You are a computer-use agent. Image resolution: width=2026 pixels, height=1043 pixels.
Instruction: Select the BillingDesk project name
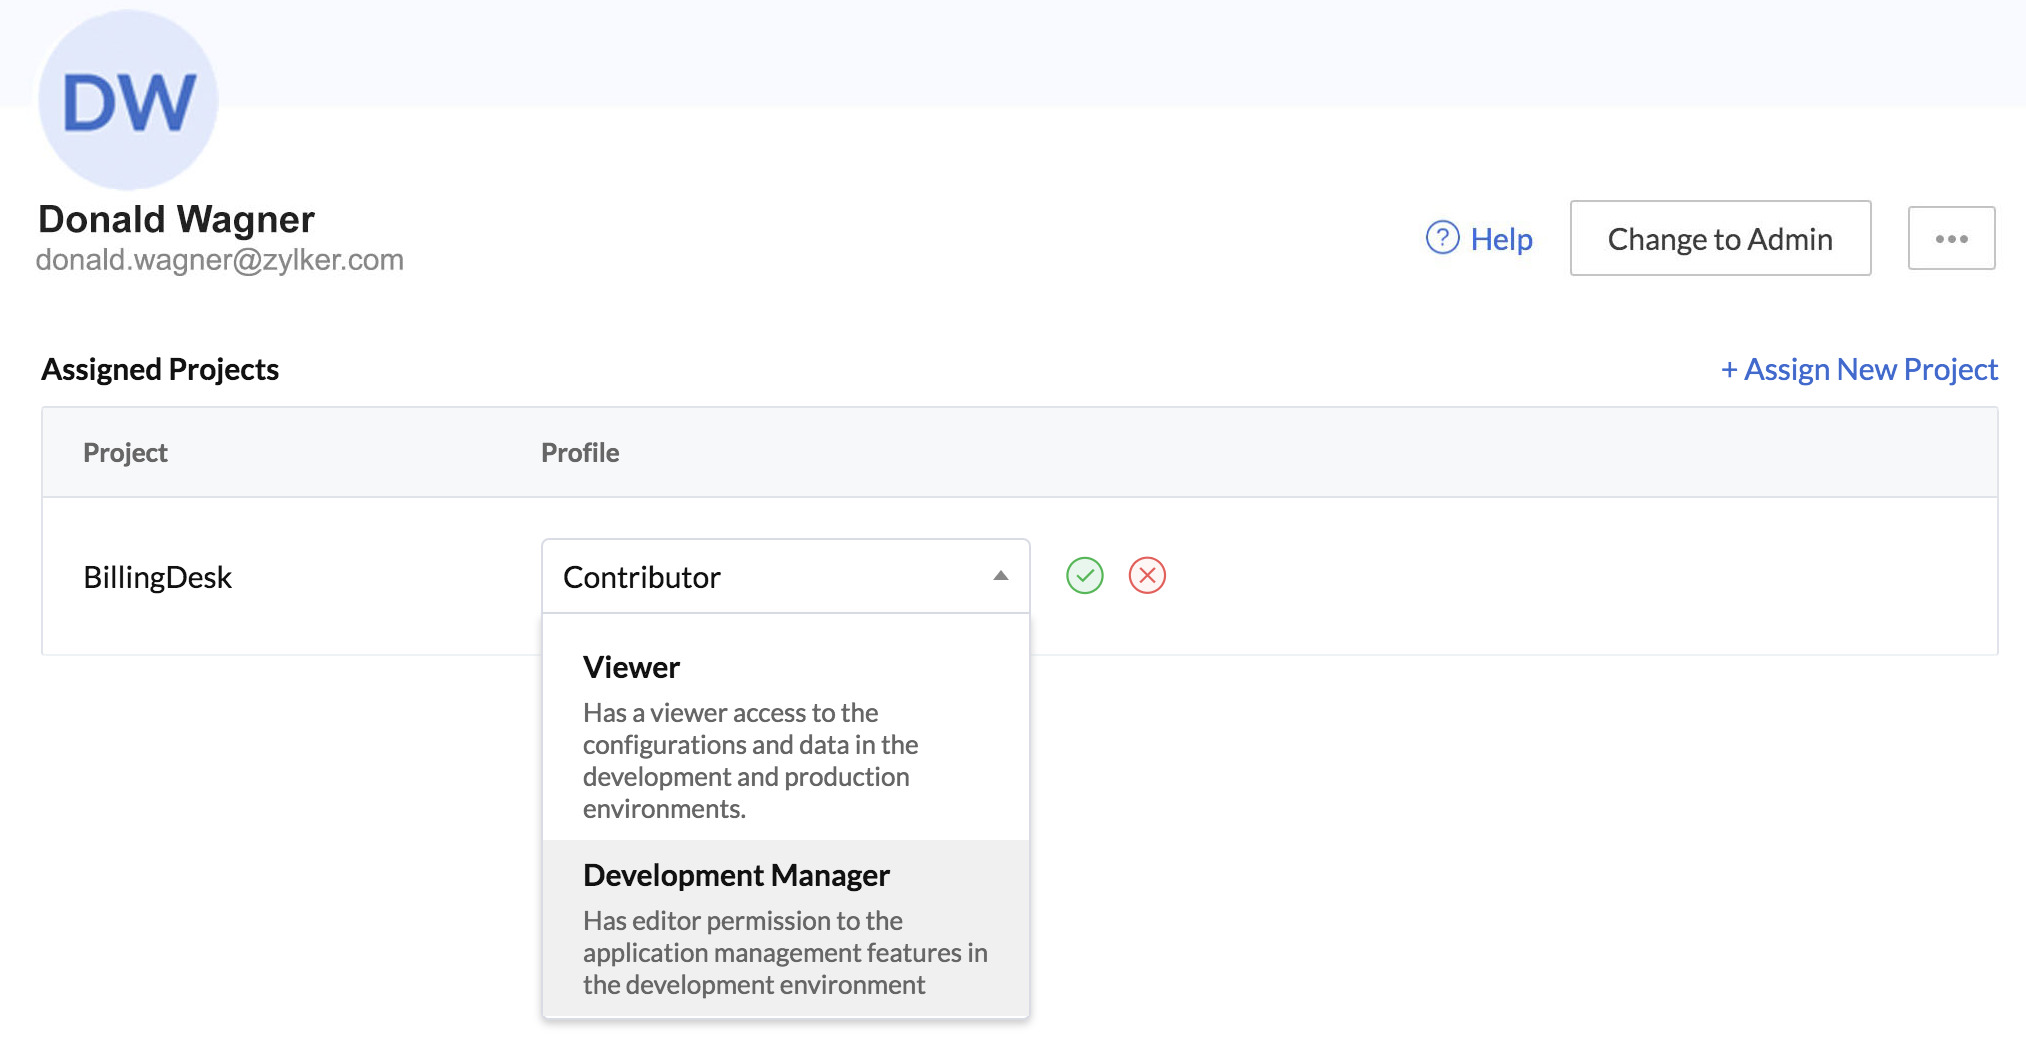[158, 576]
